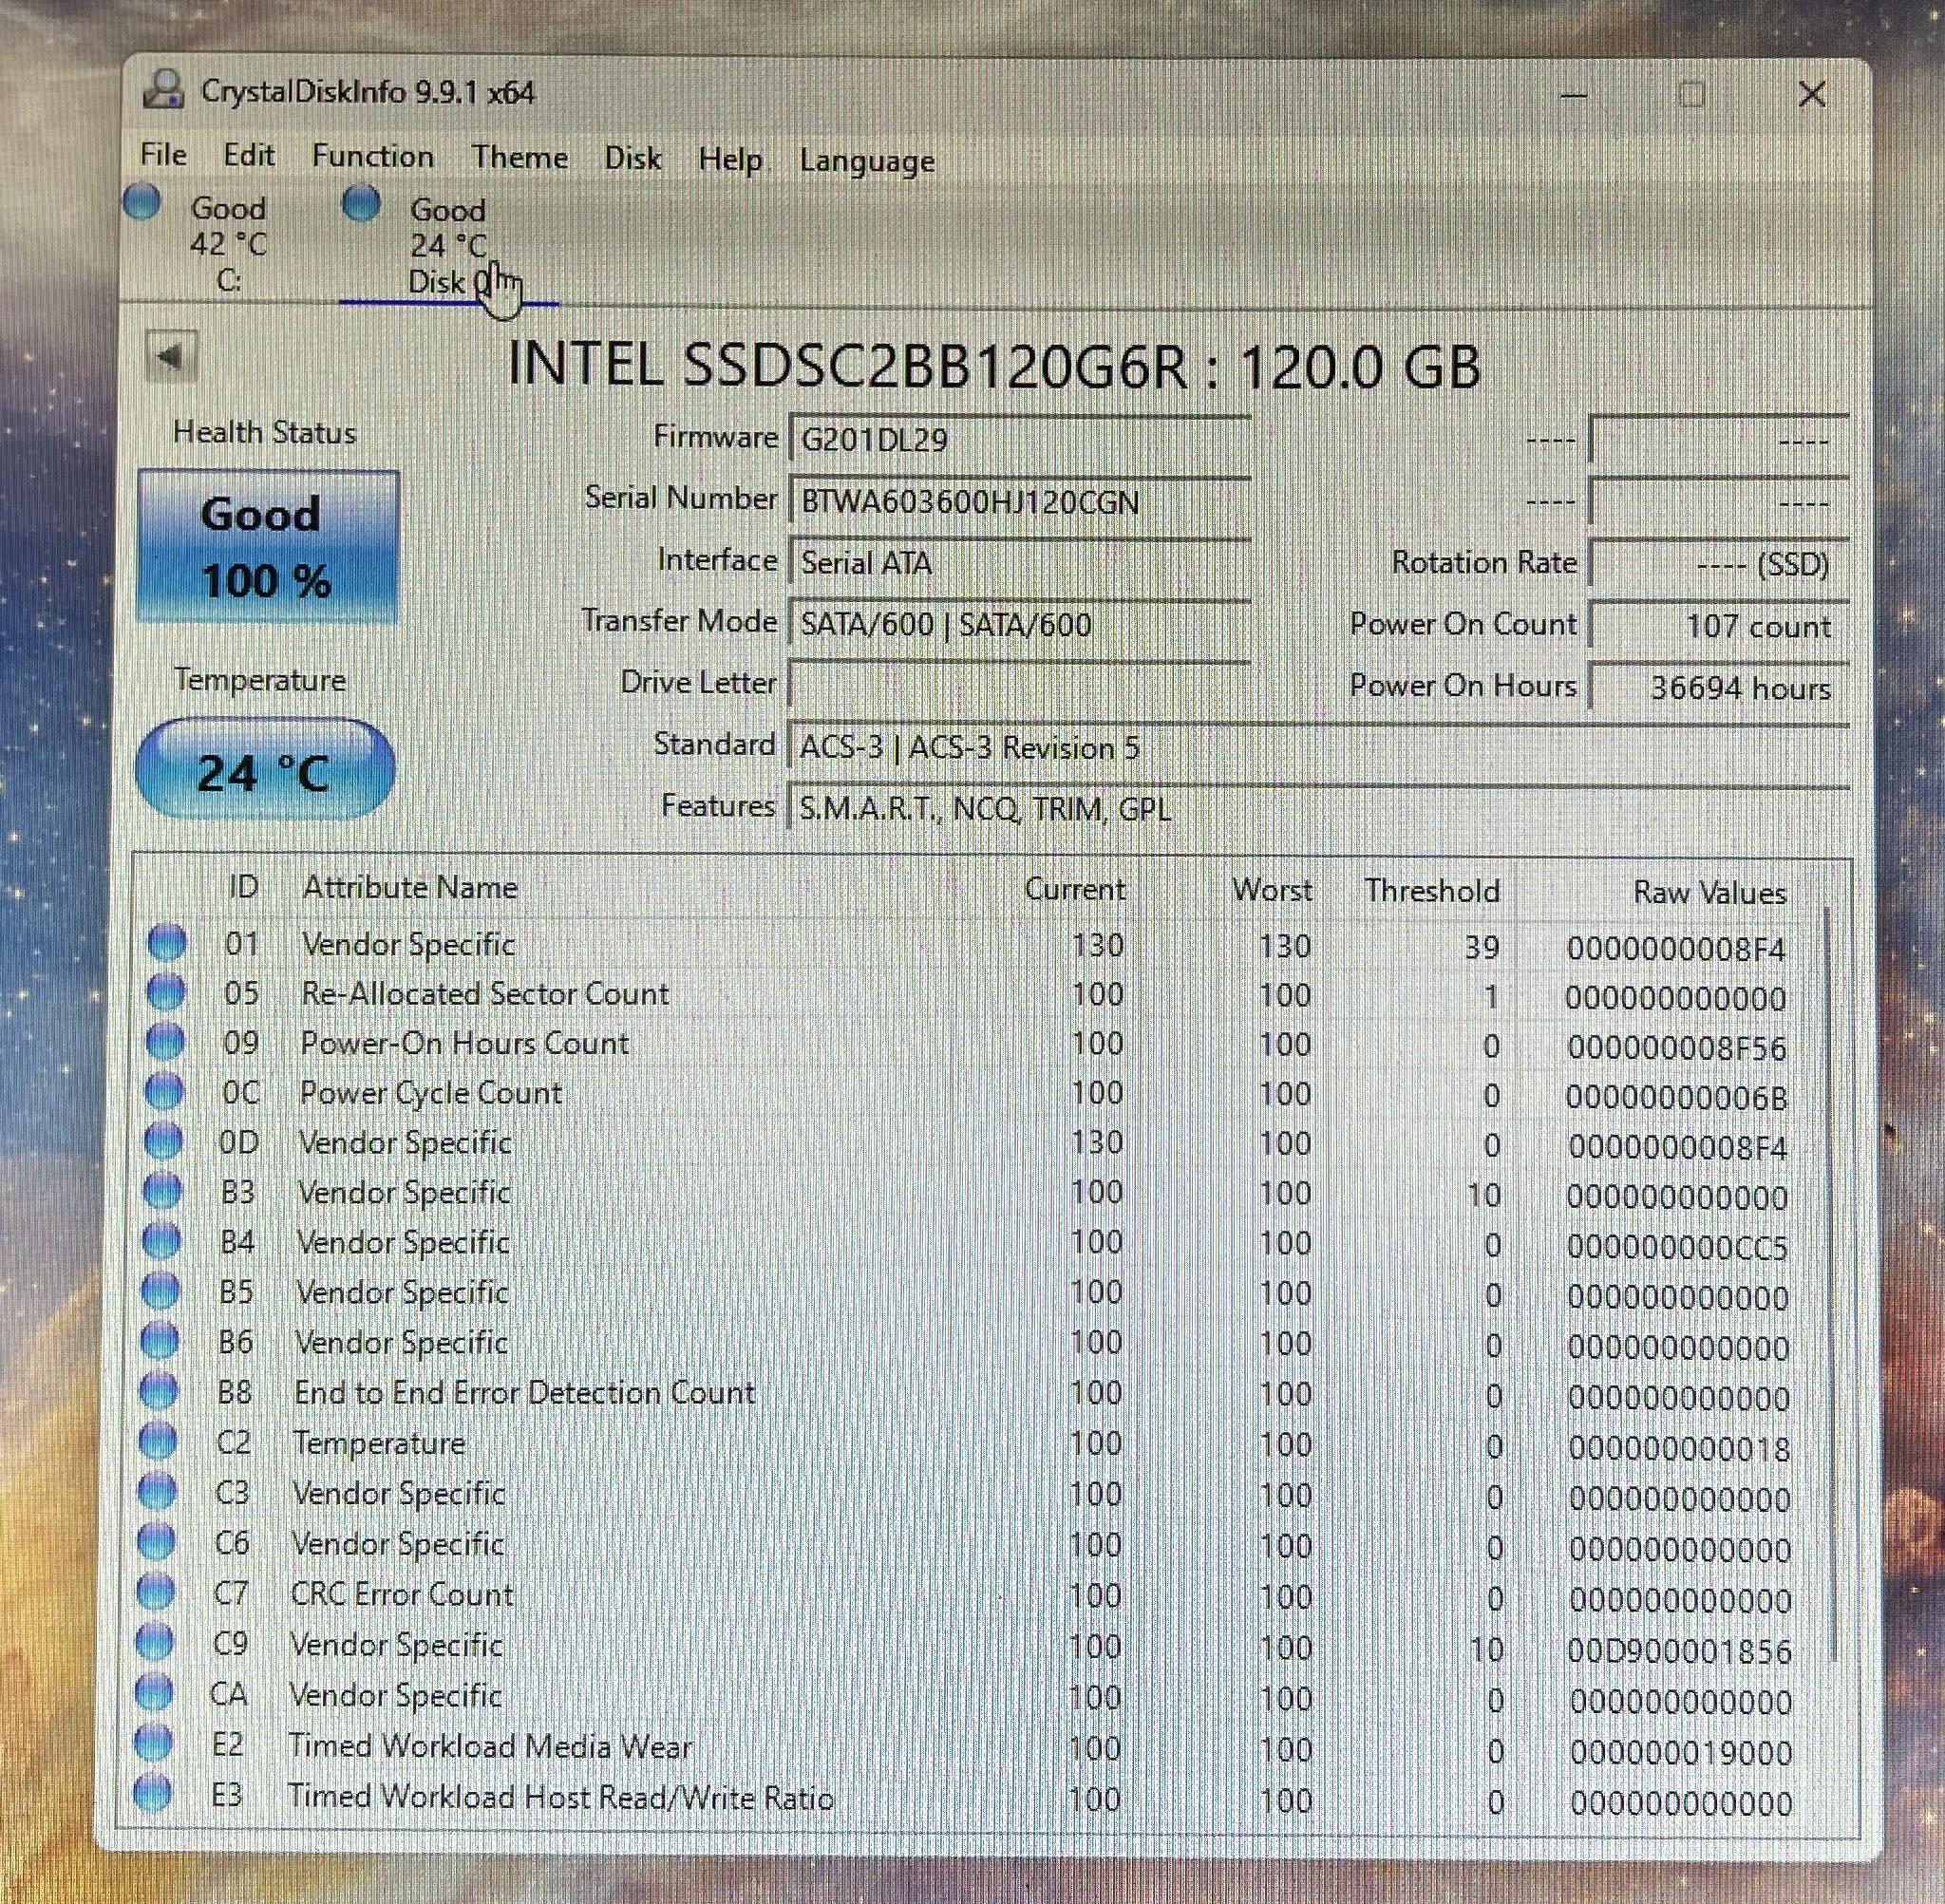This screenshot has height=1904, width=1945.
Task: Open the Help menu
Action: click(x=730, y=159)
